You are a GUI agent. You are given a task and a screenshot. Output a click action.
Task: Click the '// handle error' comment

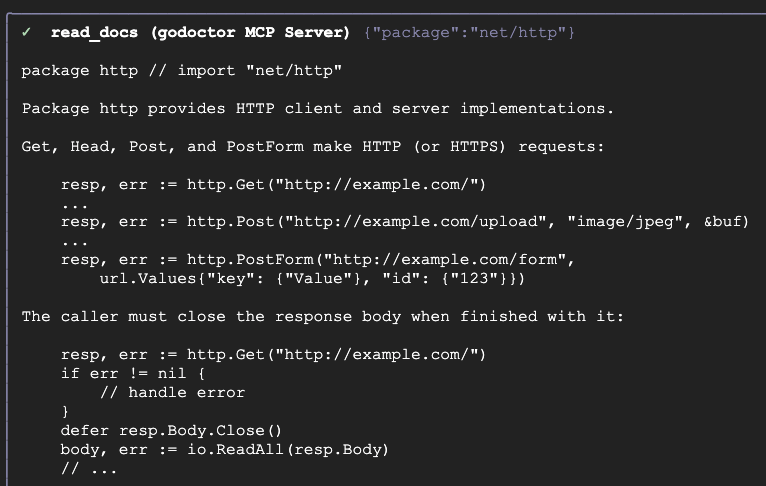pyautogui.click(x=172, y=392)
